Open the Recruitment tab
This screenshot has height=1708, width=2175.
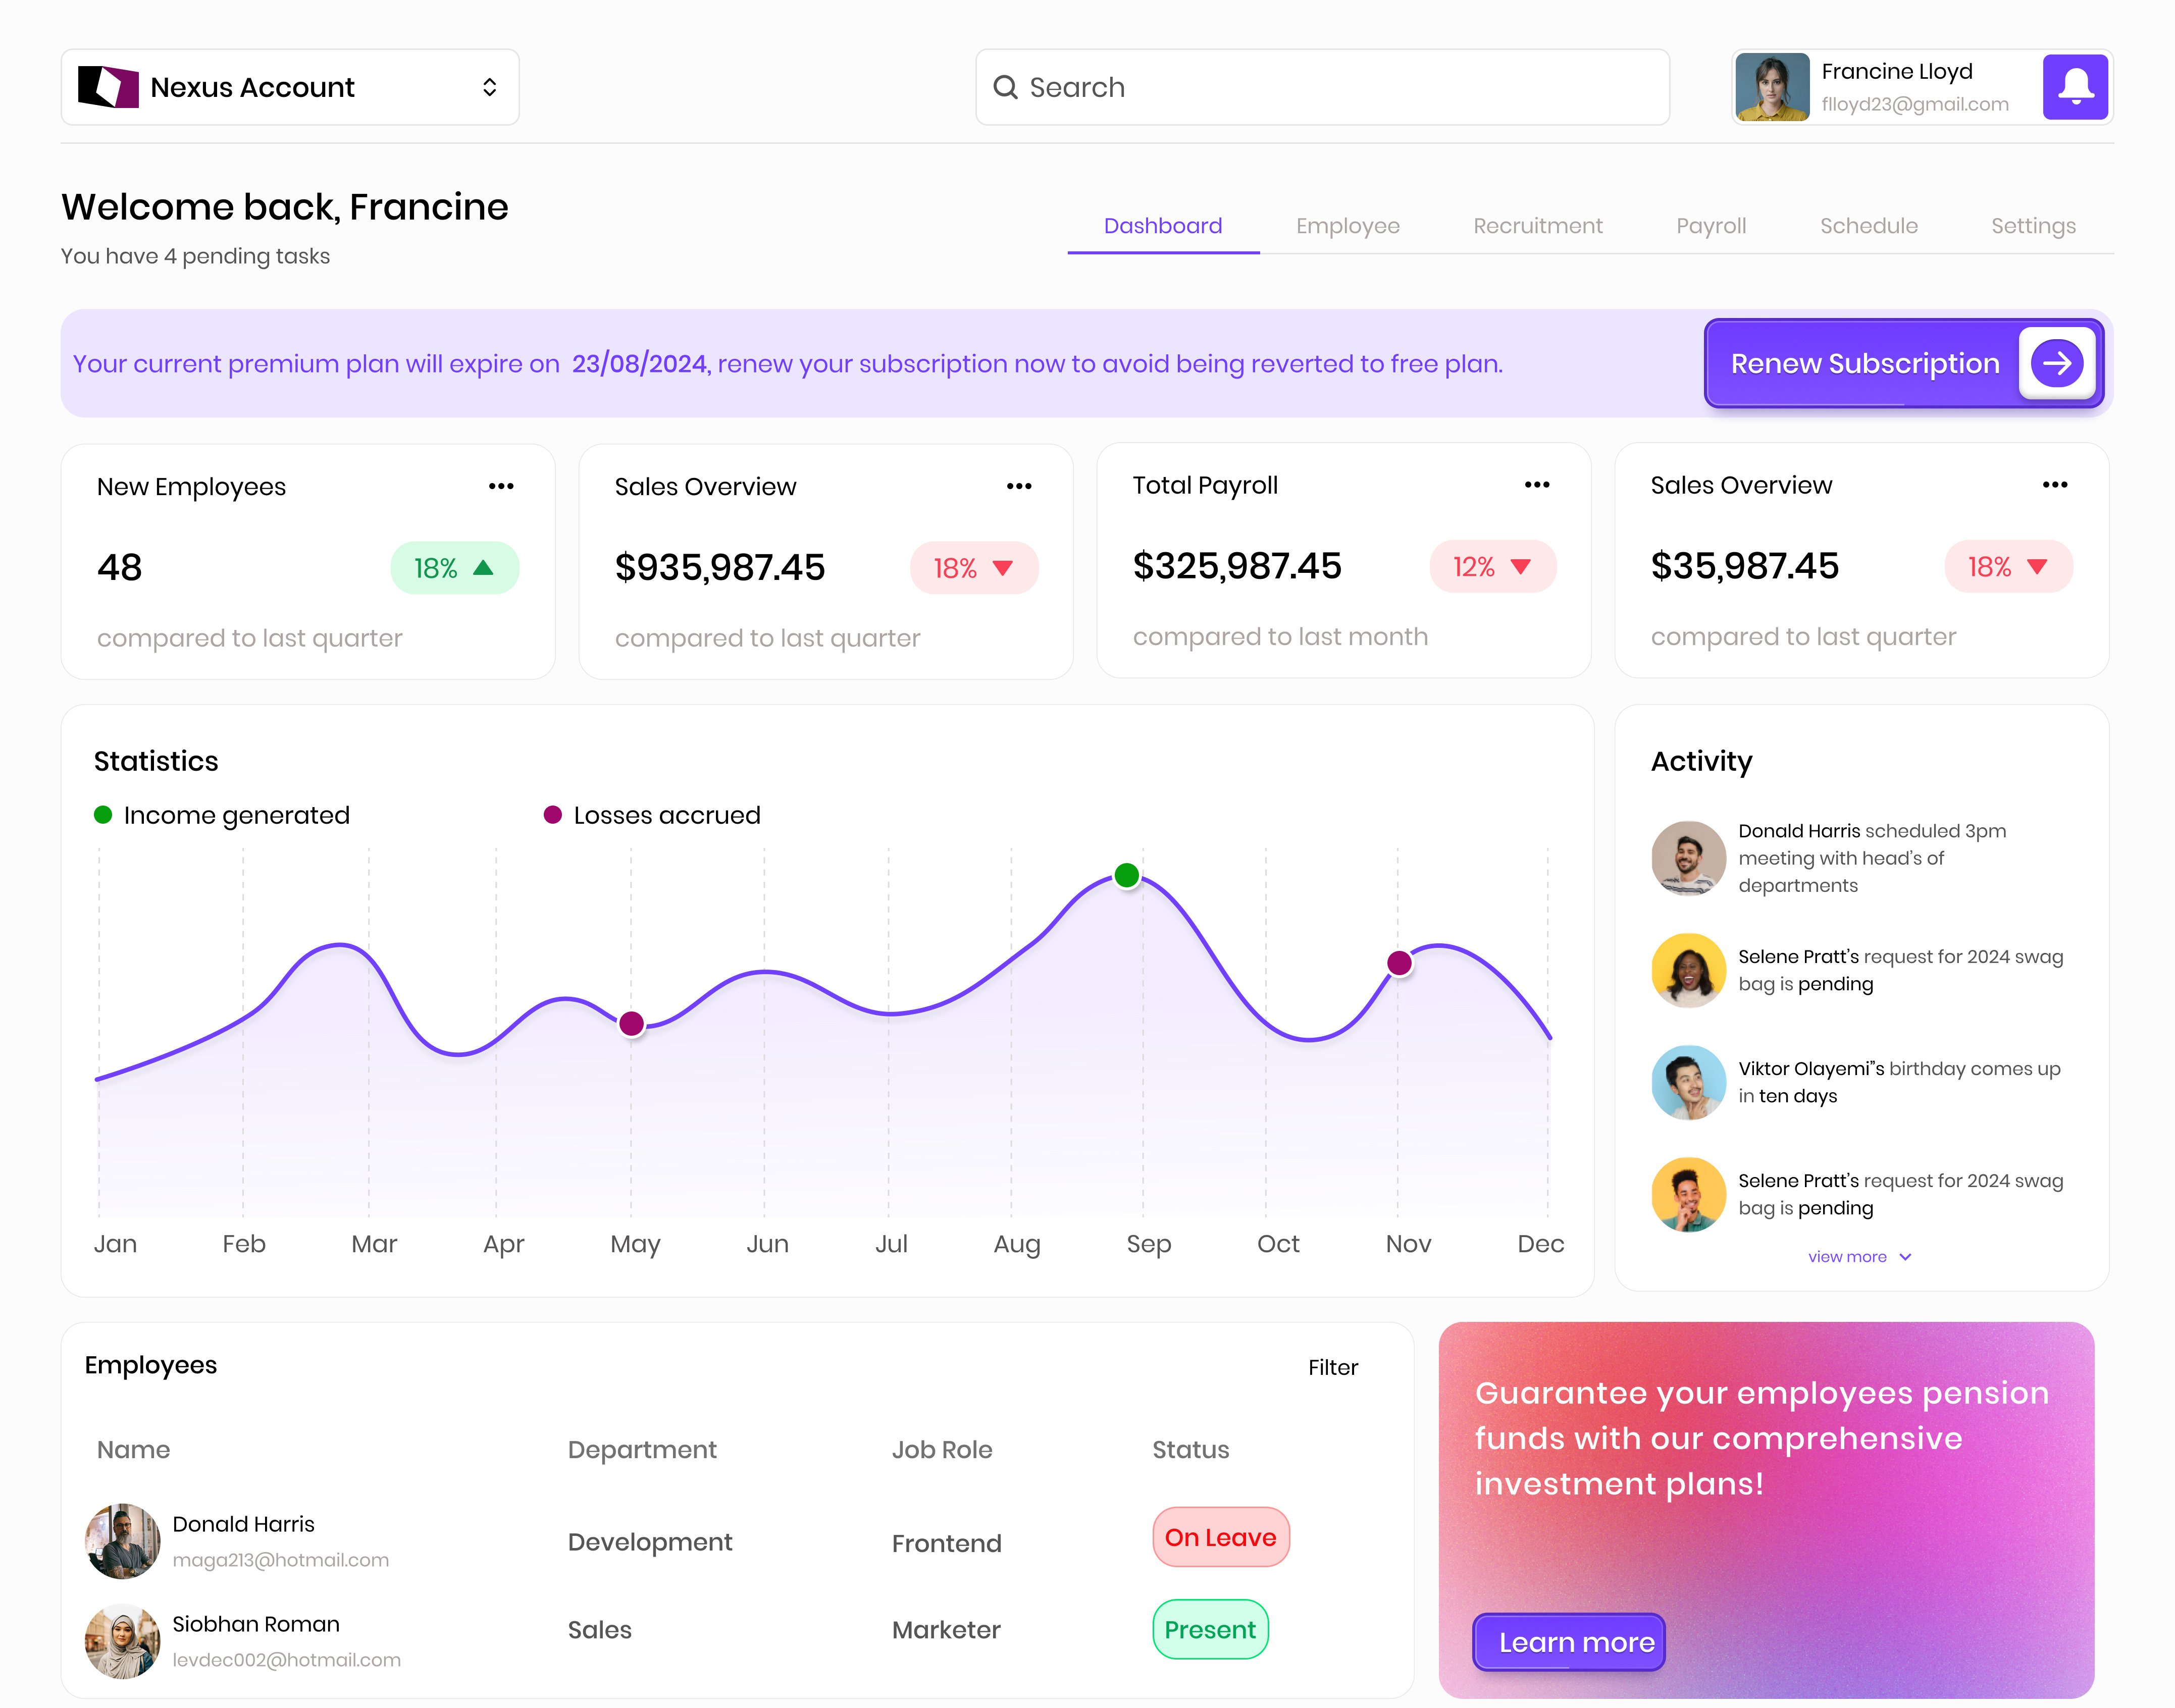pyautogui.click(x=1537, y=226)
